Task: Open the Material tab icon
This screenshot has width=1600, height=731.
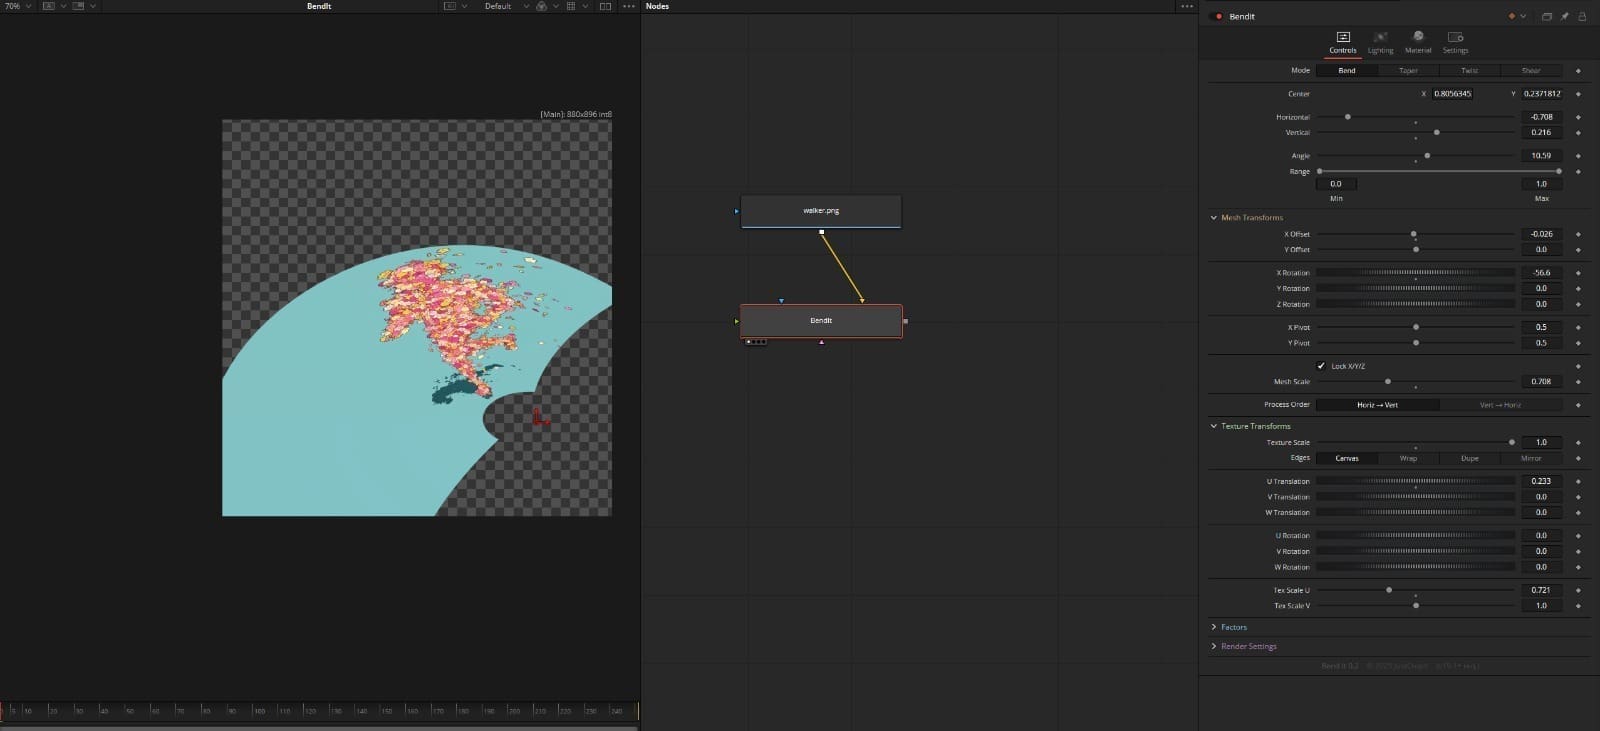Action: pyautogui.click(x=1418, y=37)
